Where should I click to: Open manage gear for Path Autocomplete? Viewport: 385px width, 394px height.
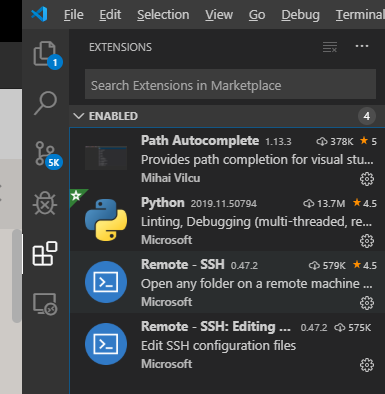(367, 179)
